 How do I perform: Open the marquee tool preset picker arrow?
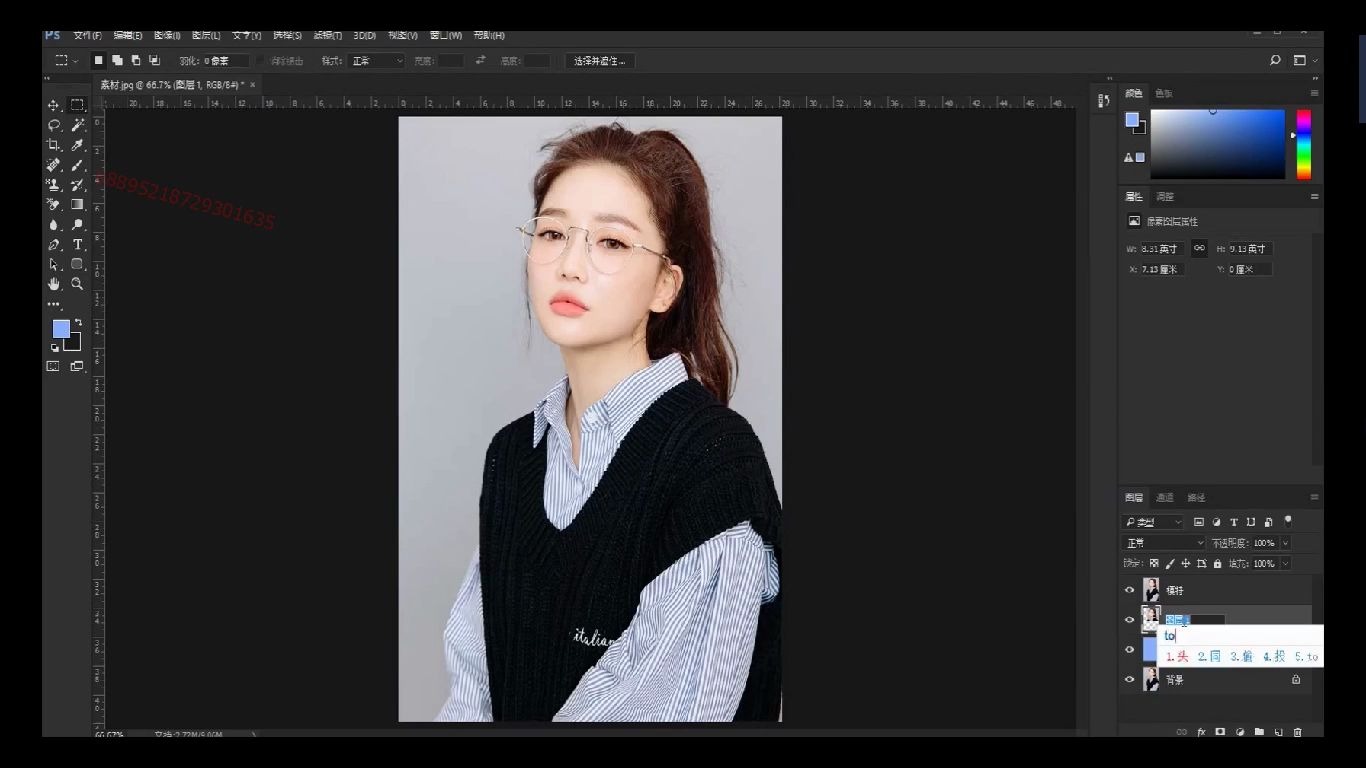pyautogui.click(x=75, y=61)
